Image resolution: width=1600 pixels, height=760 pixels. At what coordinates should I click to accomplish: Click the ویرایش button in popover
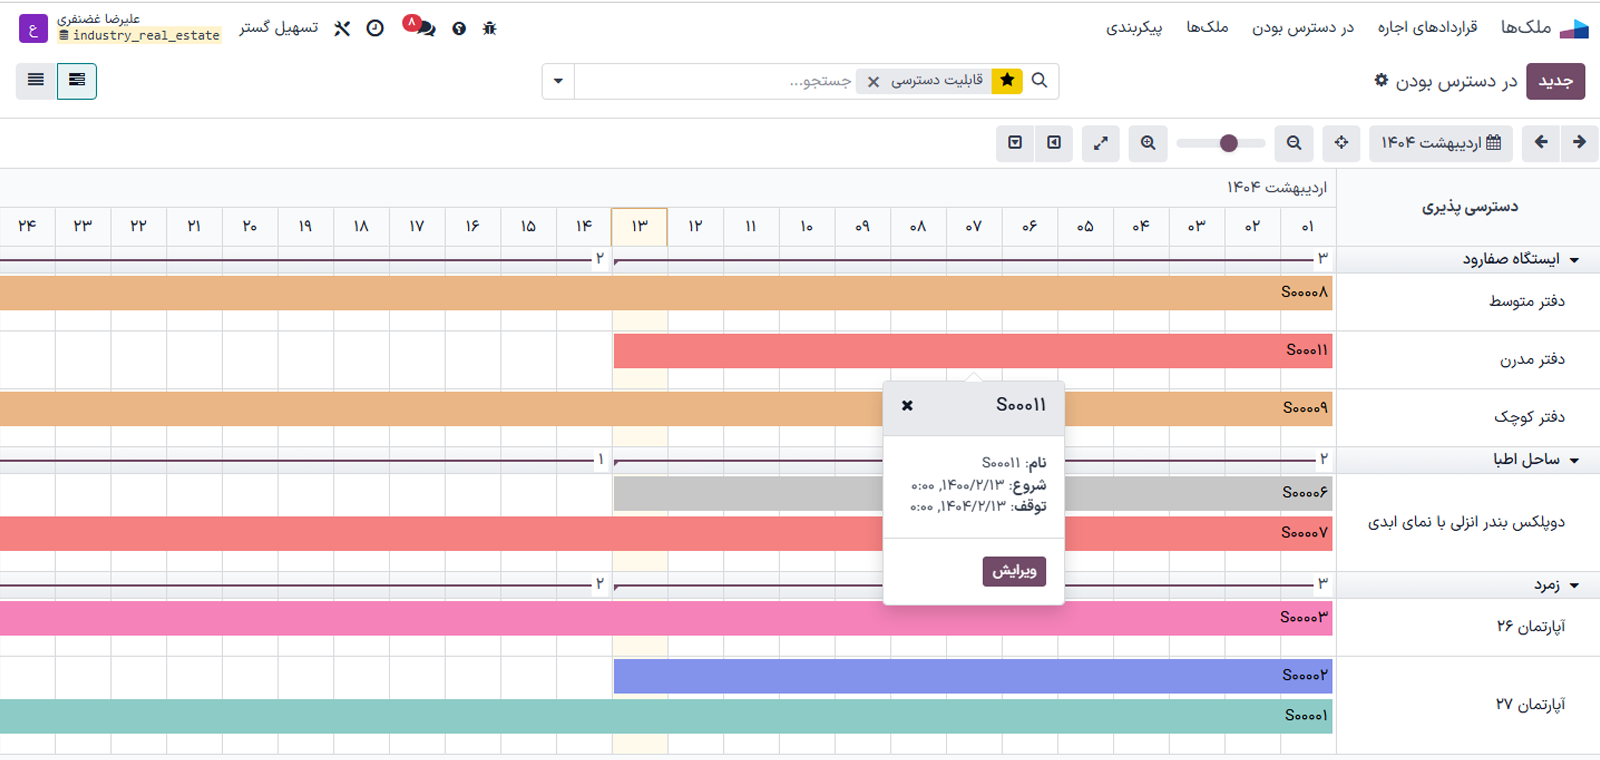click(x=1014, y=571)
